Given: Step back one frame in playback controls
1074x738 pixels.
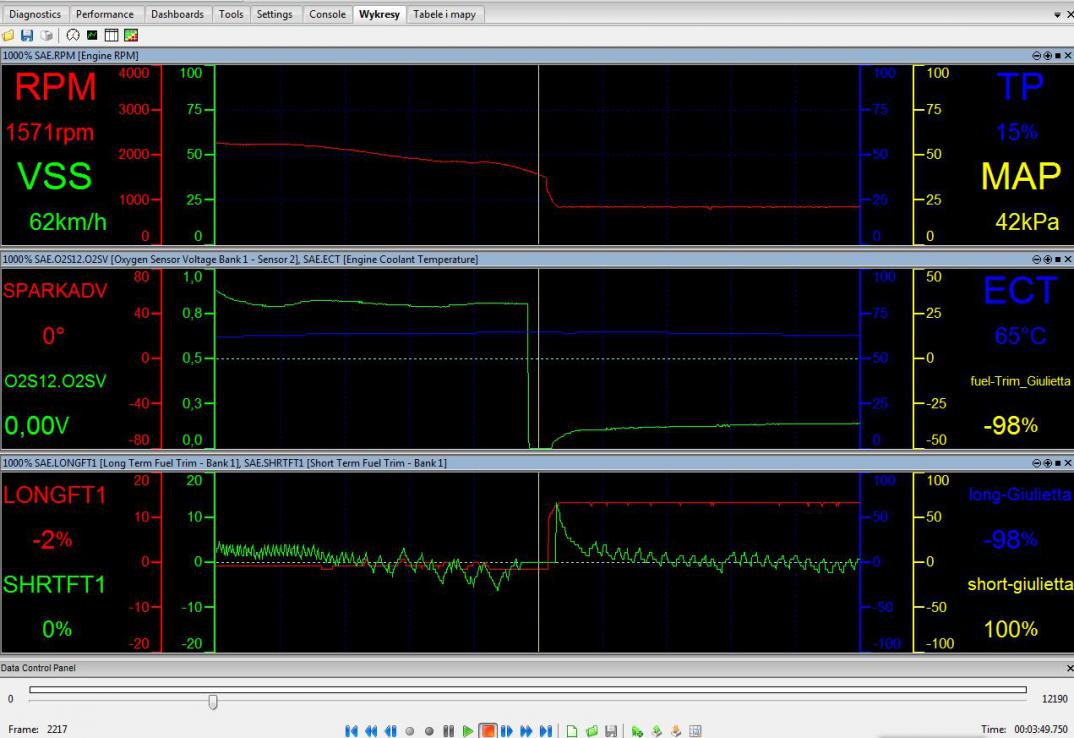Looking at the screenshot, I should (390, 730).
